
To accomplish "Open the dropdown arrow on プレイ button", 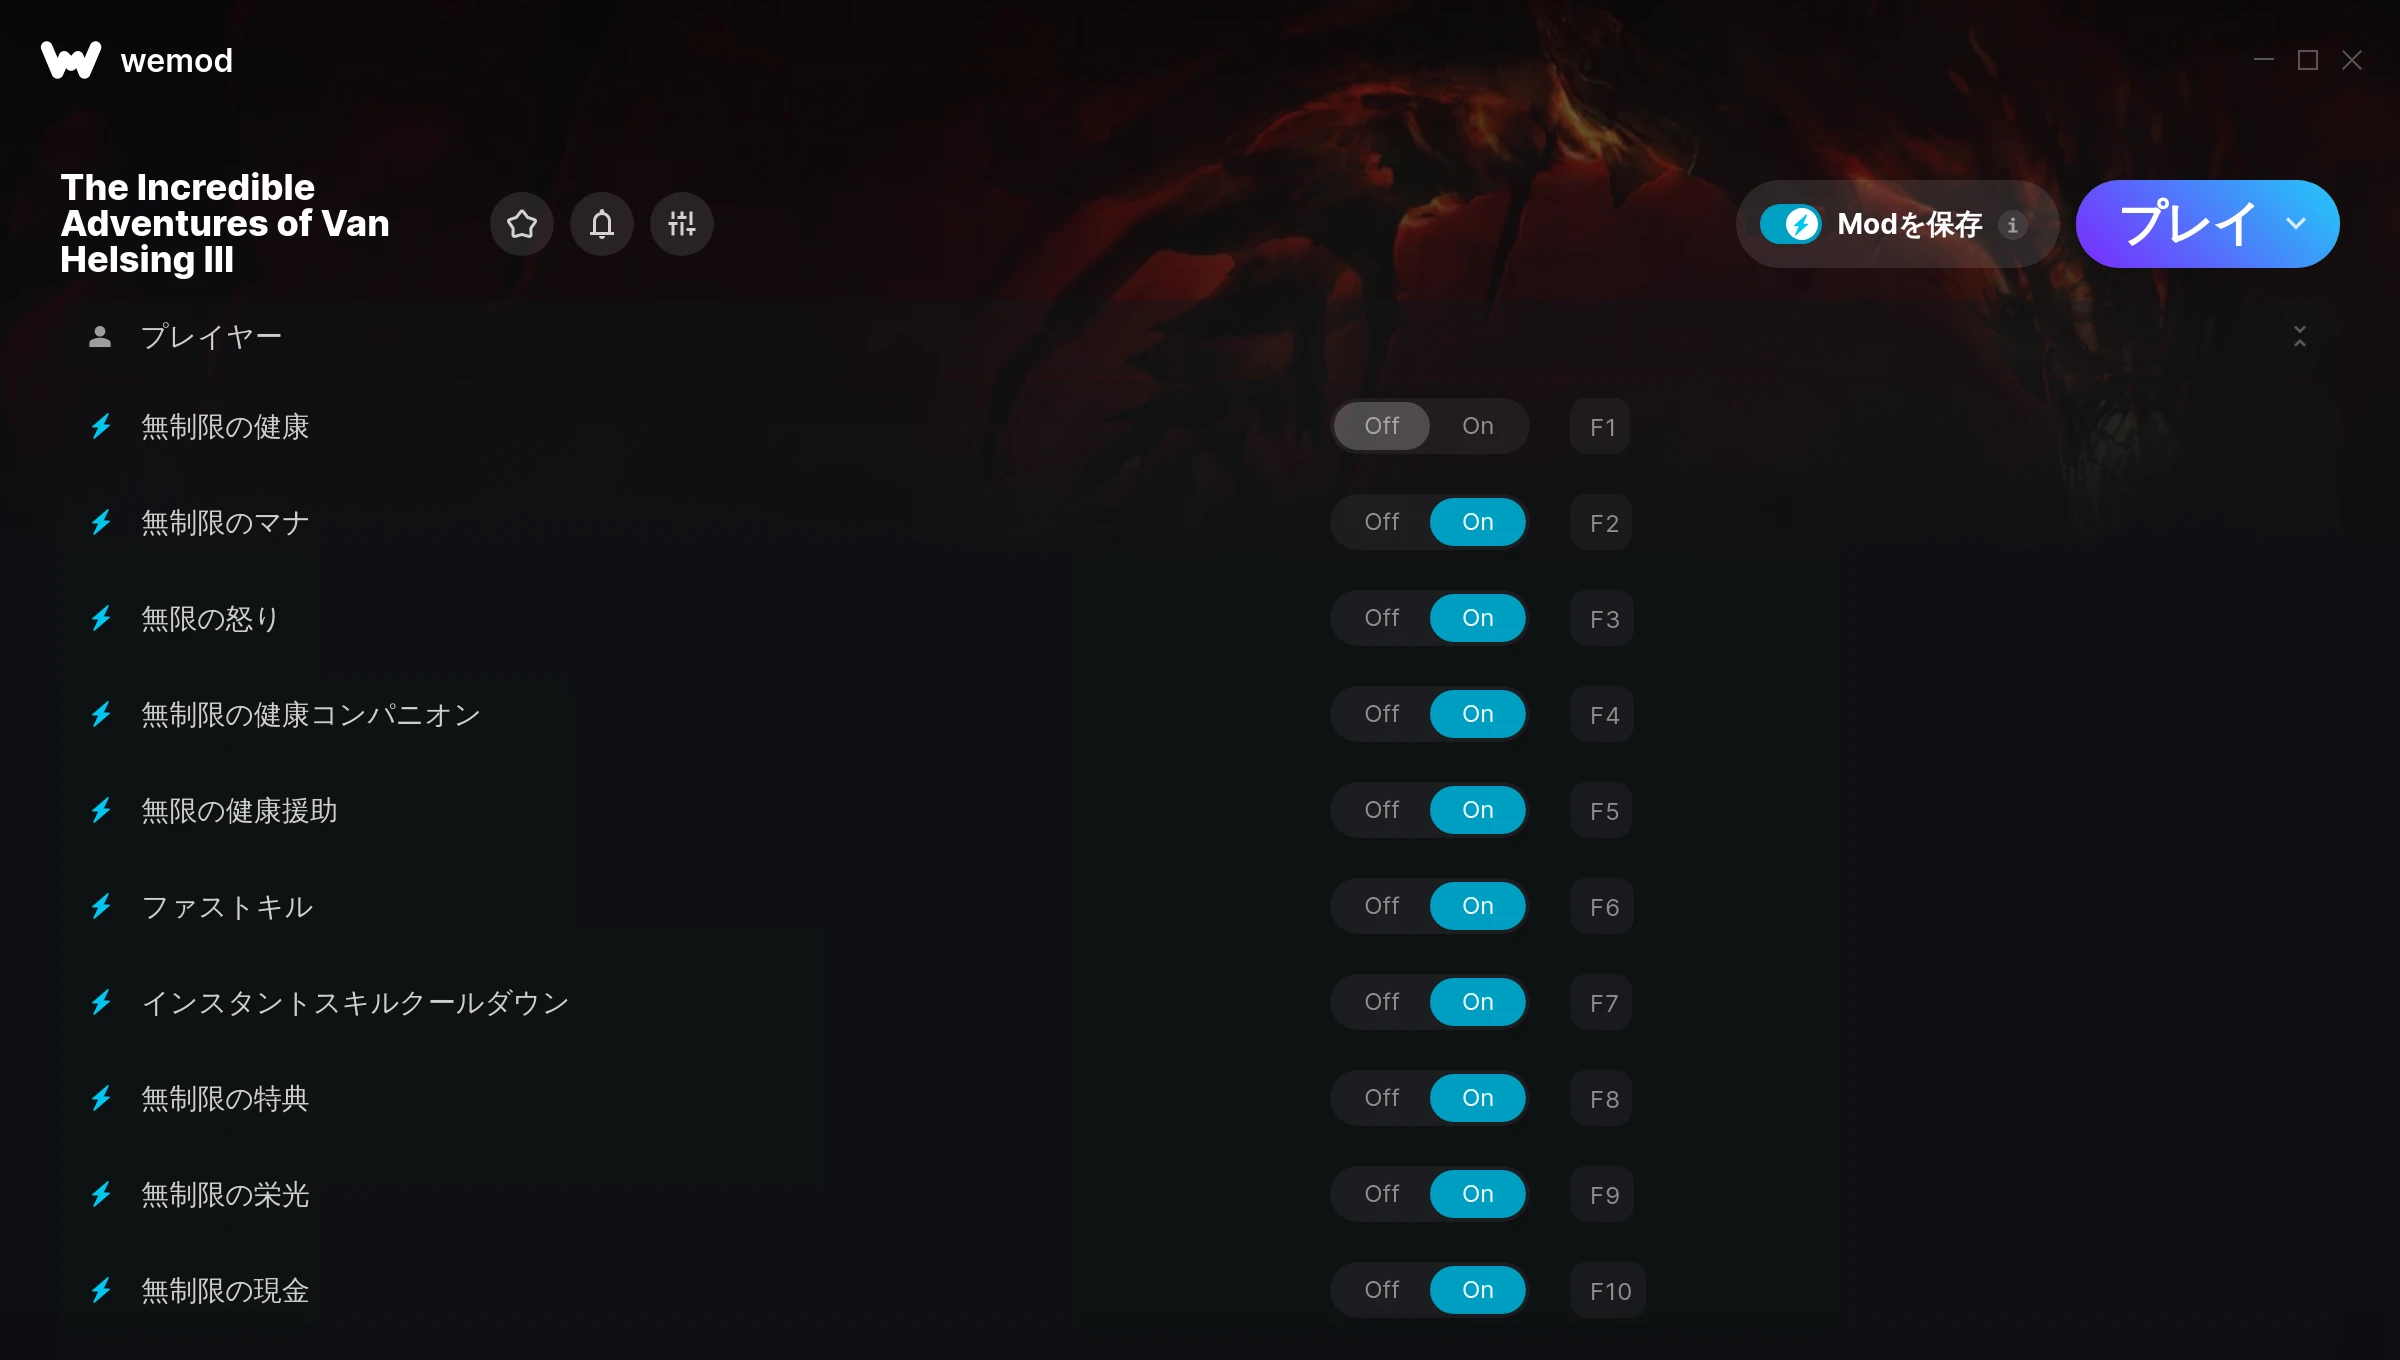I will (x=2296, y=224).
